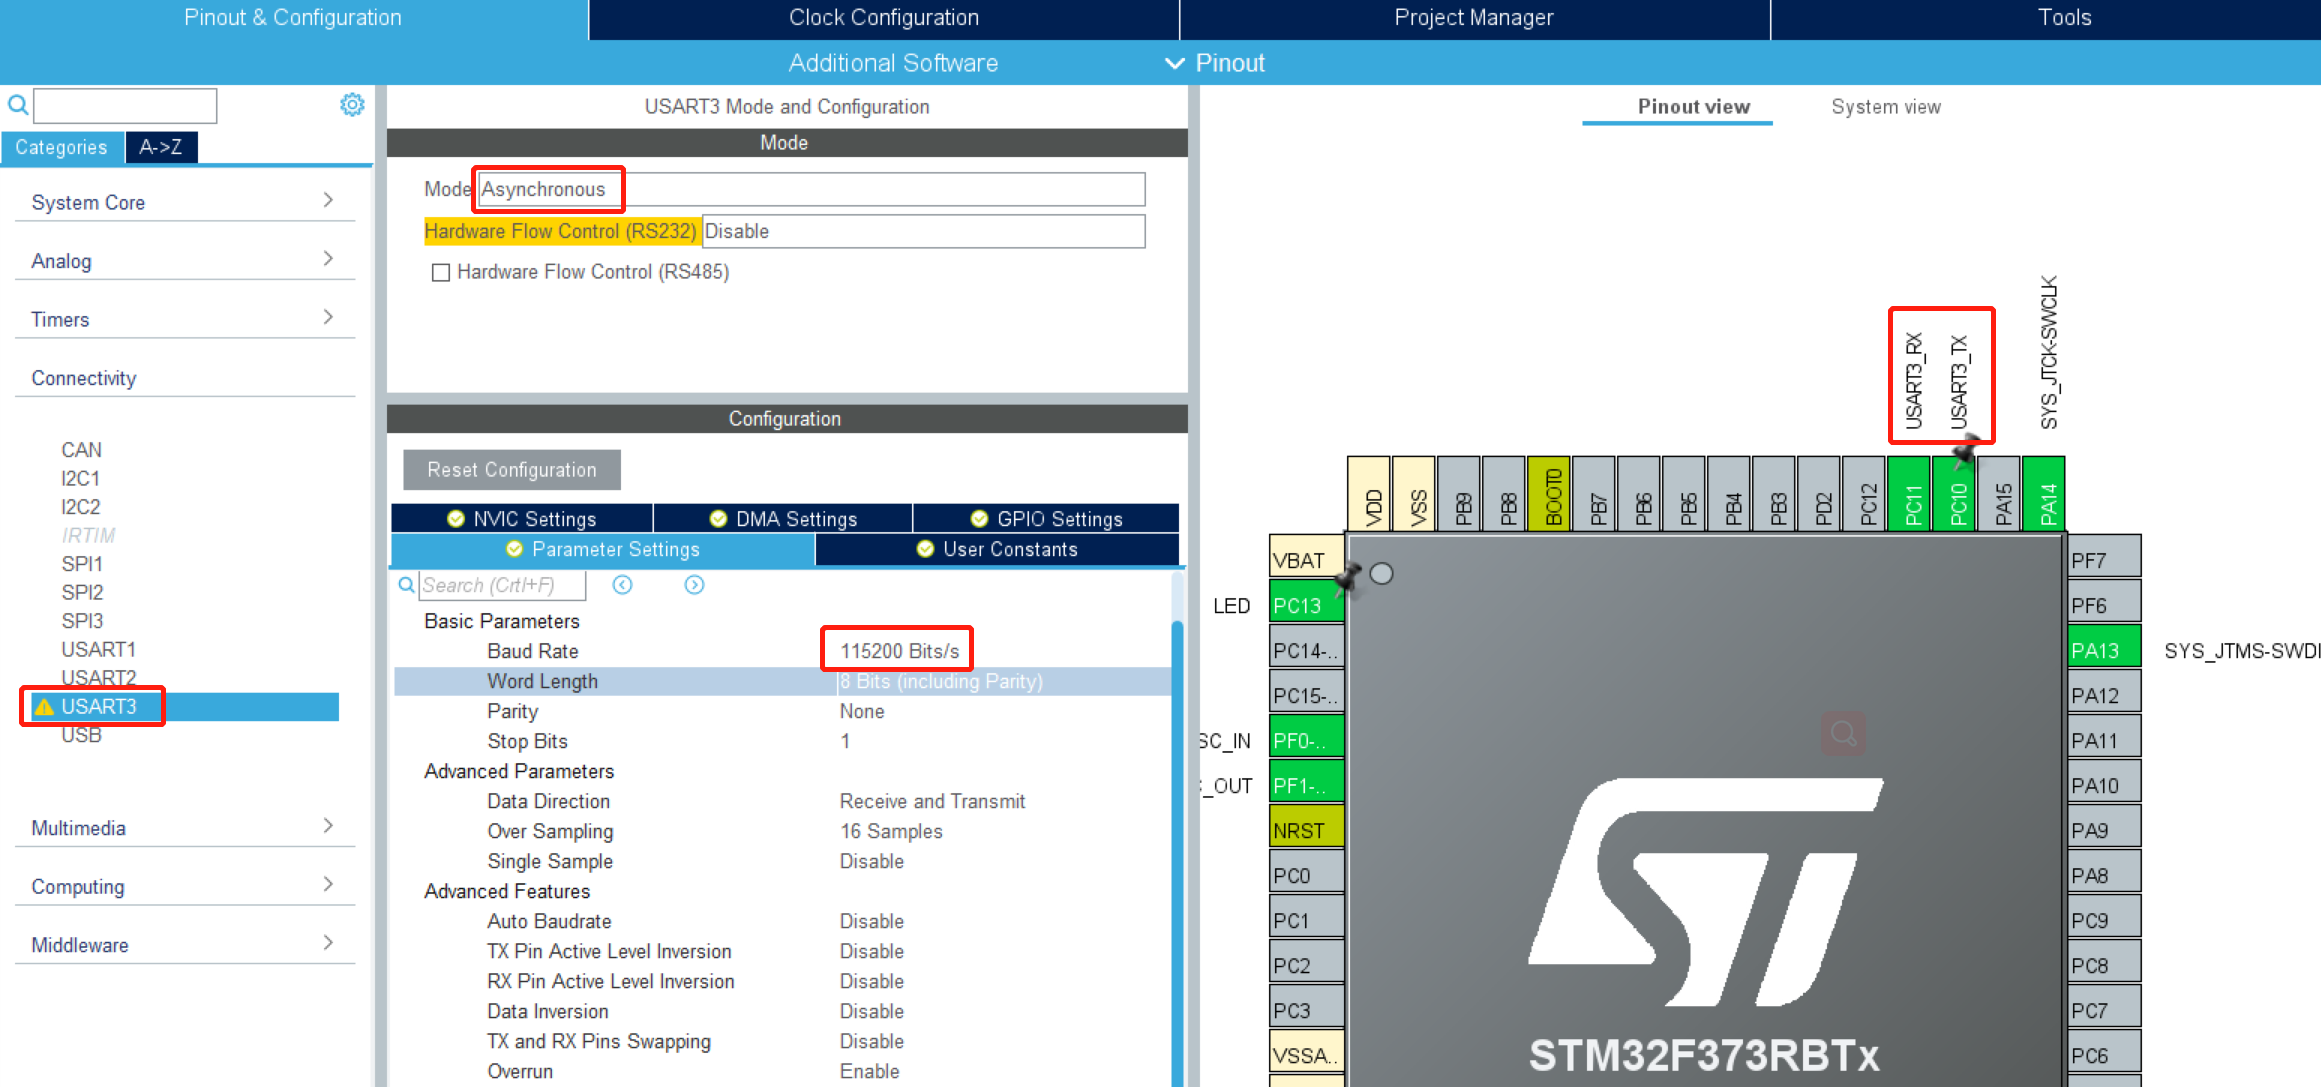Click the next search result arrow icon

(694, 585)
